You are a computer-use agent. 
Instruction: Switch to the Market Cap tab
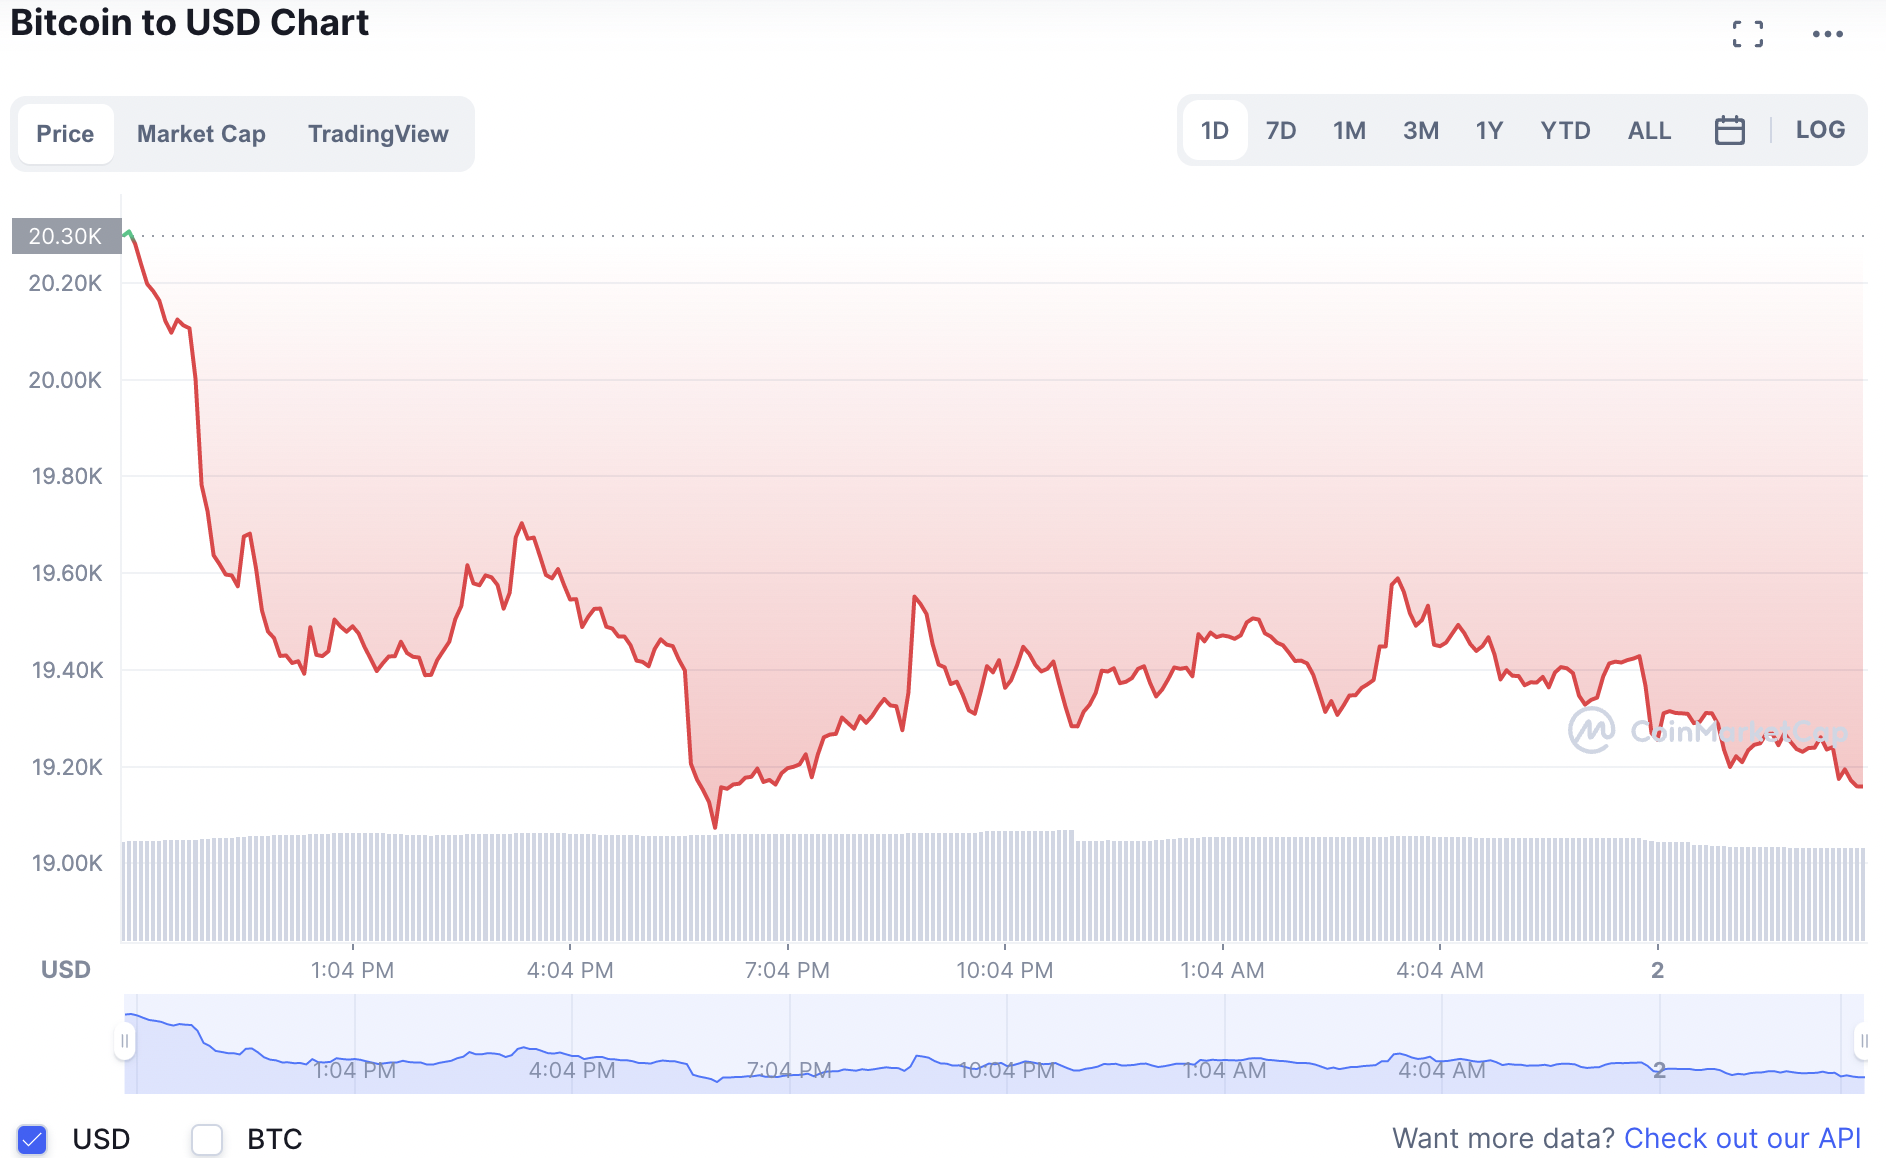click(201, 134)
